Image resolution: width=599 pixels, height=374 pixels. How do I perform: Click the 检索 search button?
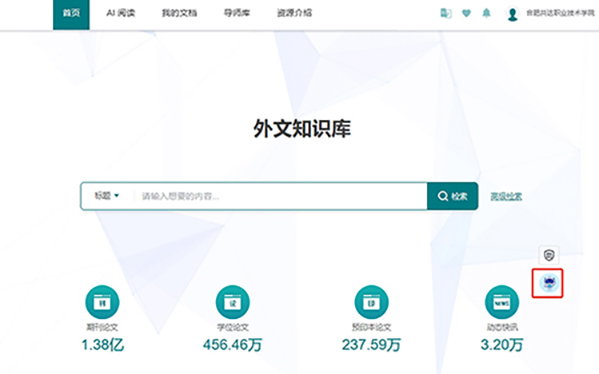[453, 196]
